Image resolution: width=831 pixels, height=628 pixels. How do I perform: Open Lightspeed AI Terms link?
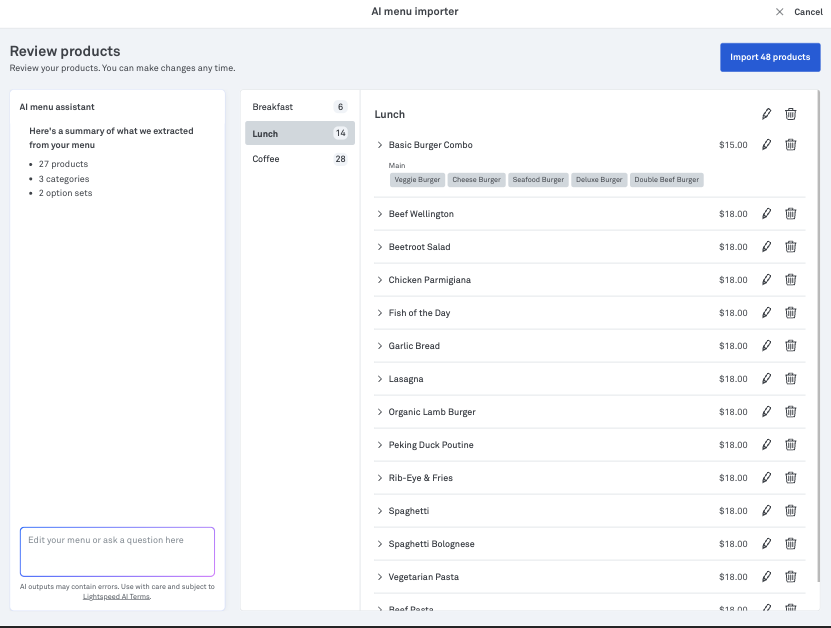[x=117, y=596]
